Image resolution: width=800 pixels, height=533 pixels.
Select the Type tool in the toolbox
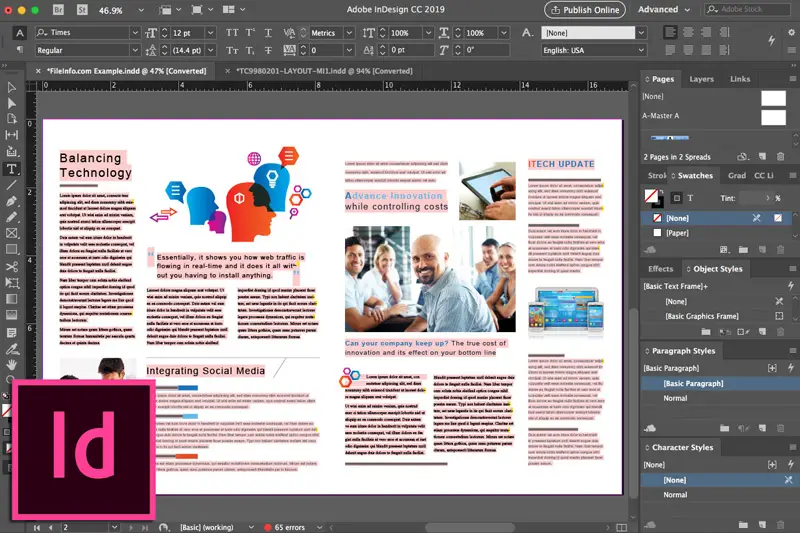click(x=11, y=169)
